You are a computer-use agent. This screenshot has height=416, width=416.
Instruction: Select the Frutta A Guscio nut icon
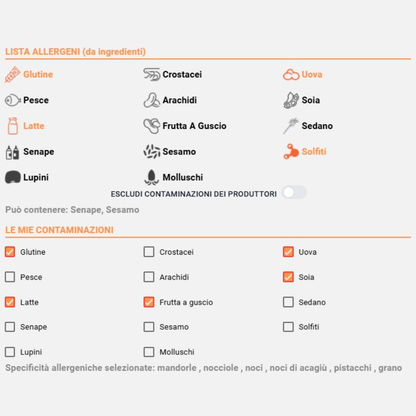click(151, 126)
